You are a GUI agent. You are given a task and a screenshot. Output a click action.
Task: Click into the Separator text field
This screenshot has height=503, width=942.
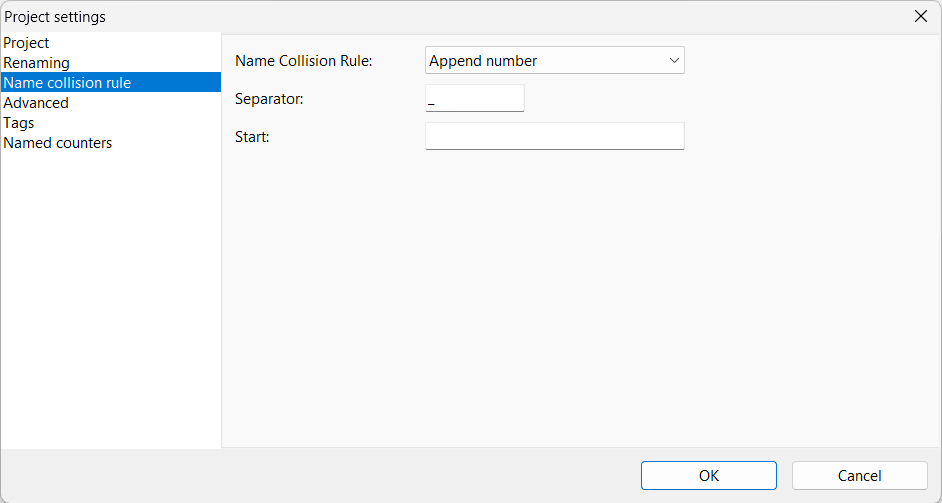475,98
